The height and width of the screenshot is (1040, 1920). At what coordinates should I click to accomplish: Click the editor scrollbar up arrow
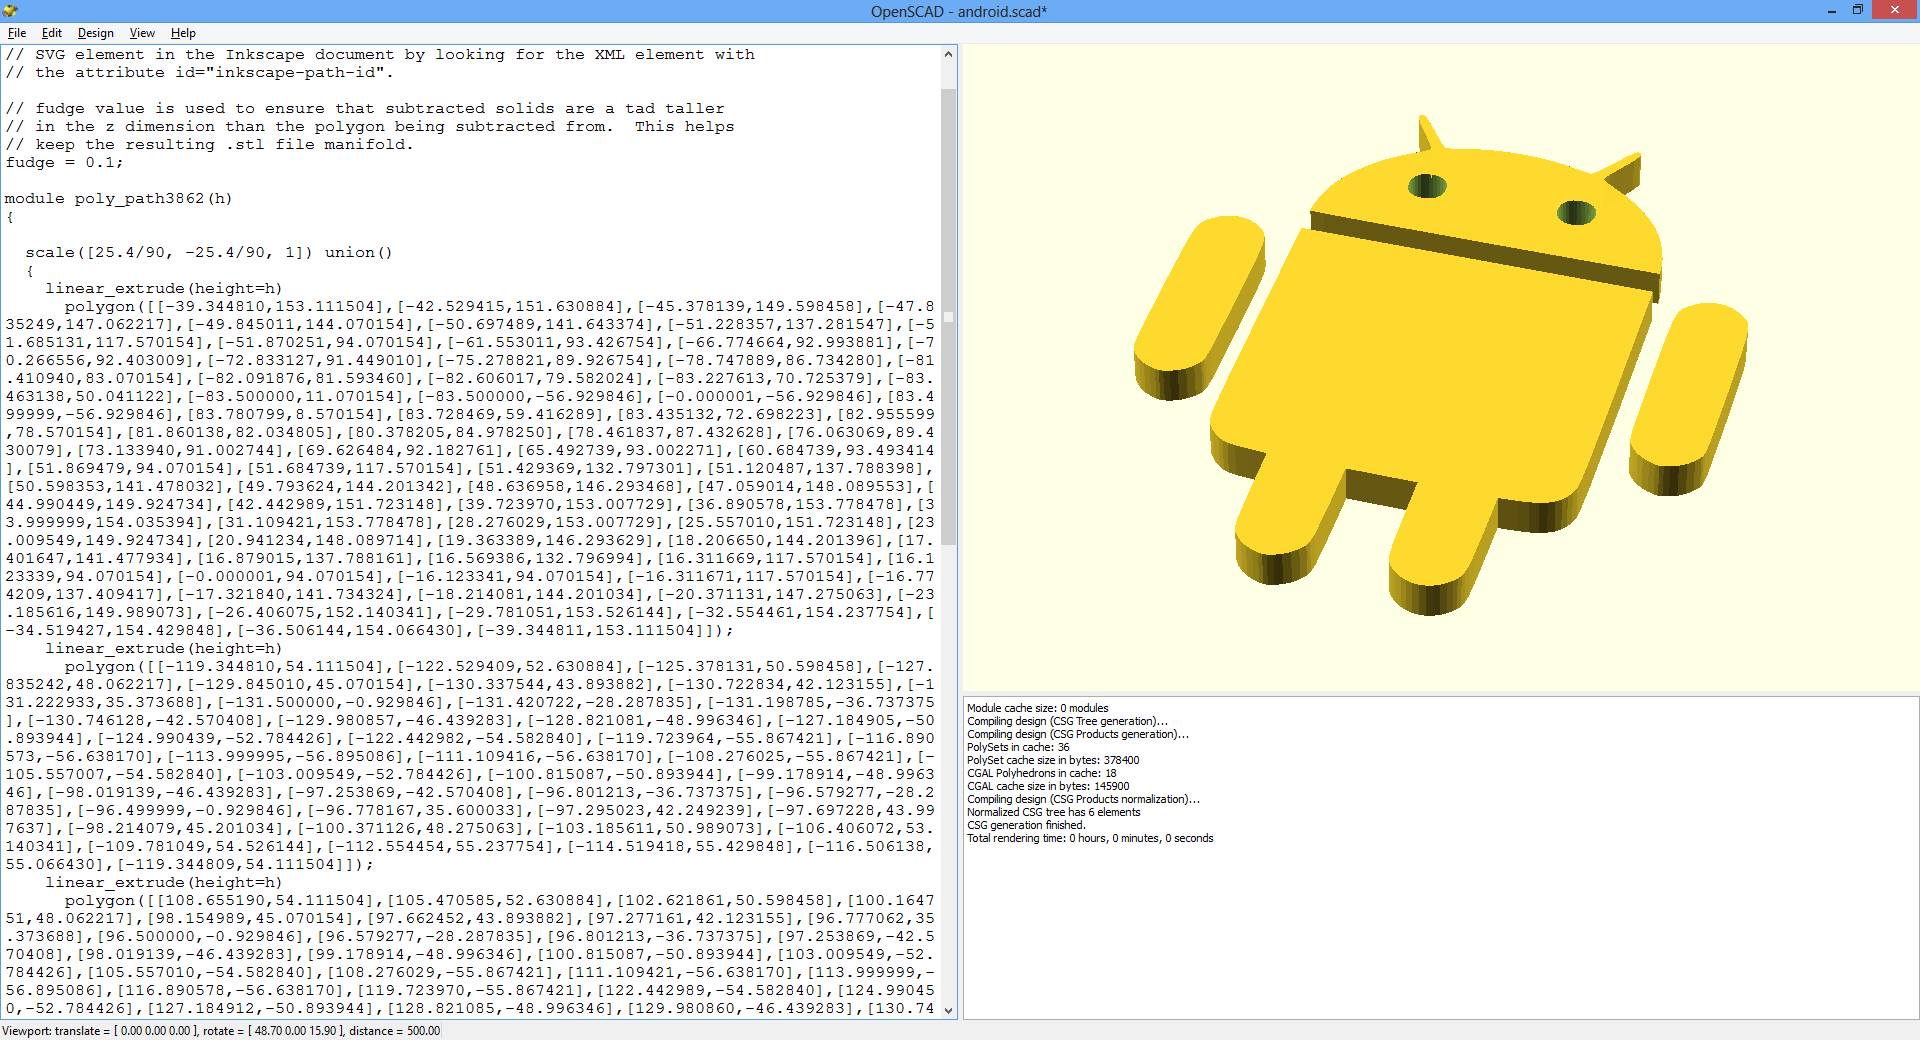(948, 54)
